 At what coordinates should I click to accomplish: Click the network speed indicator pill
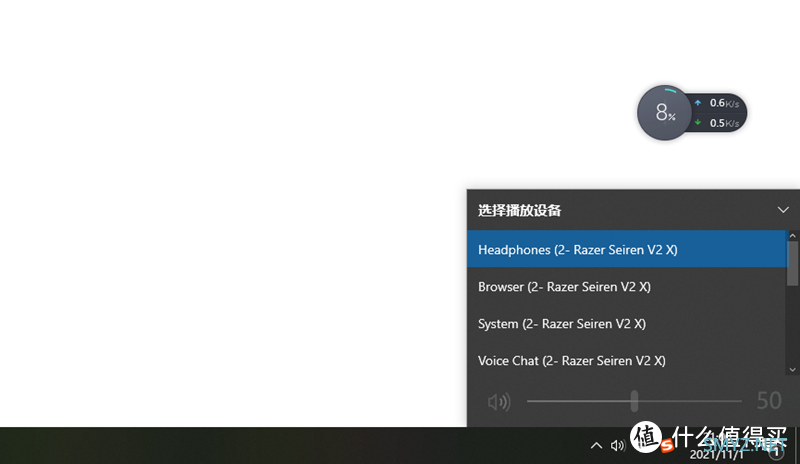click(x=718, y=113)
